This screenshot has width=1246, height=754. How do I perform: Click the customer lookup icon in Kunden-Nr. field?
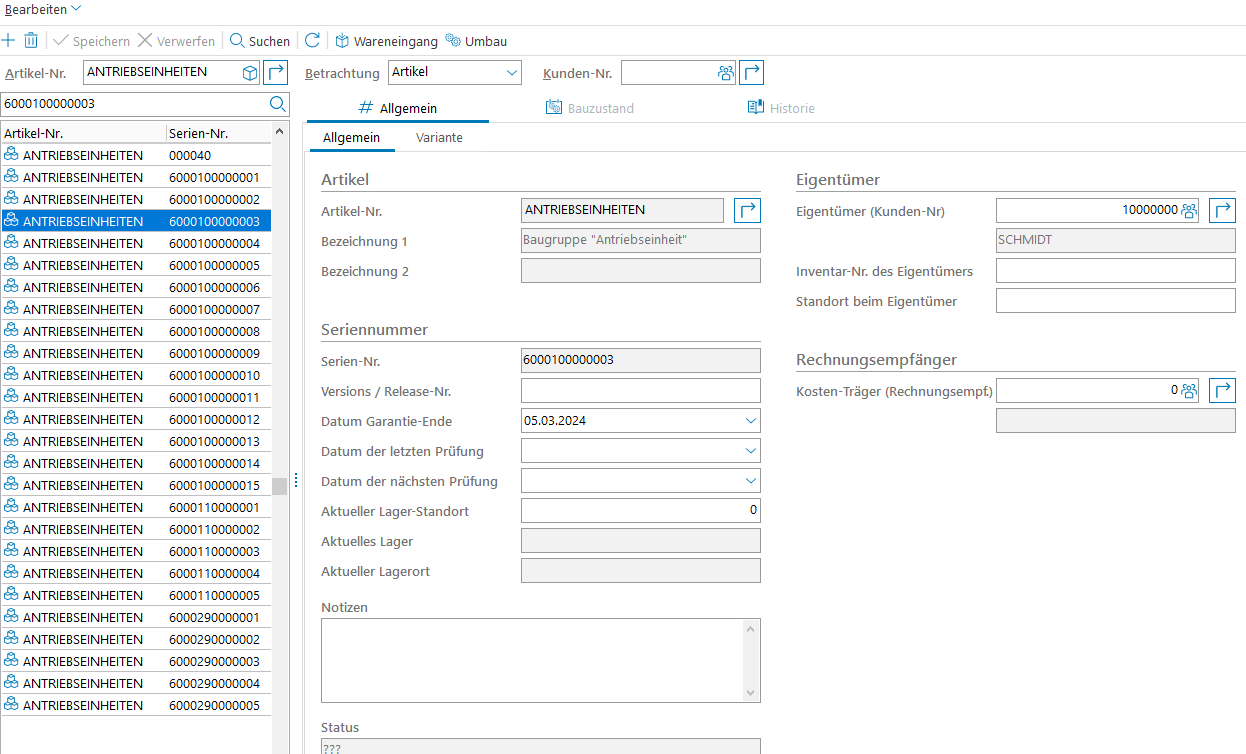[725, 73]
